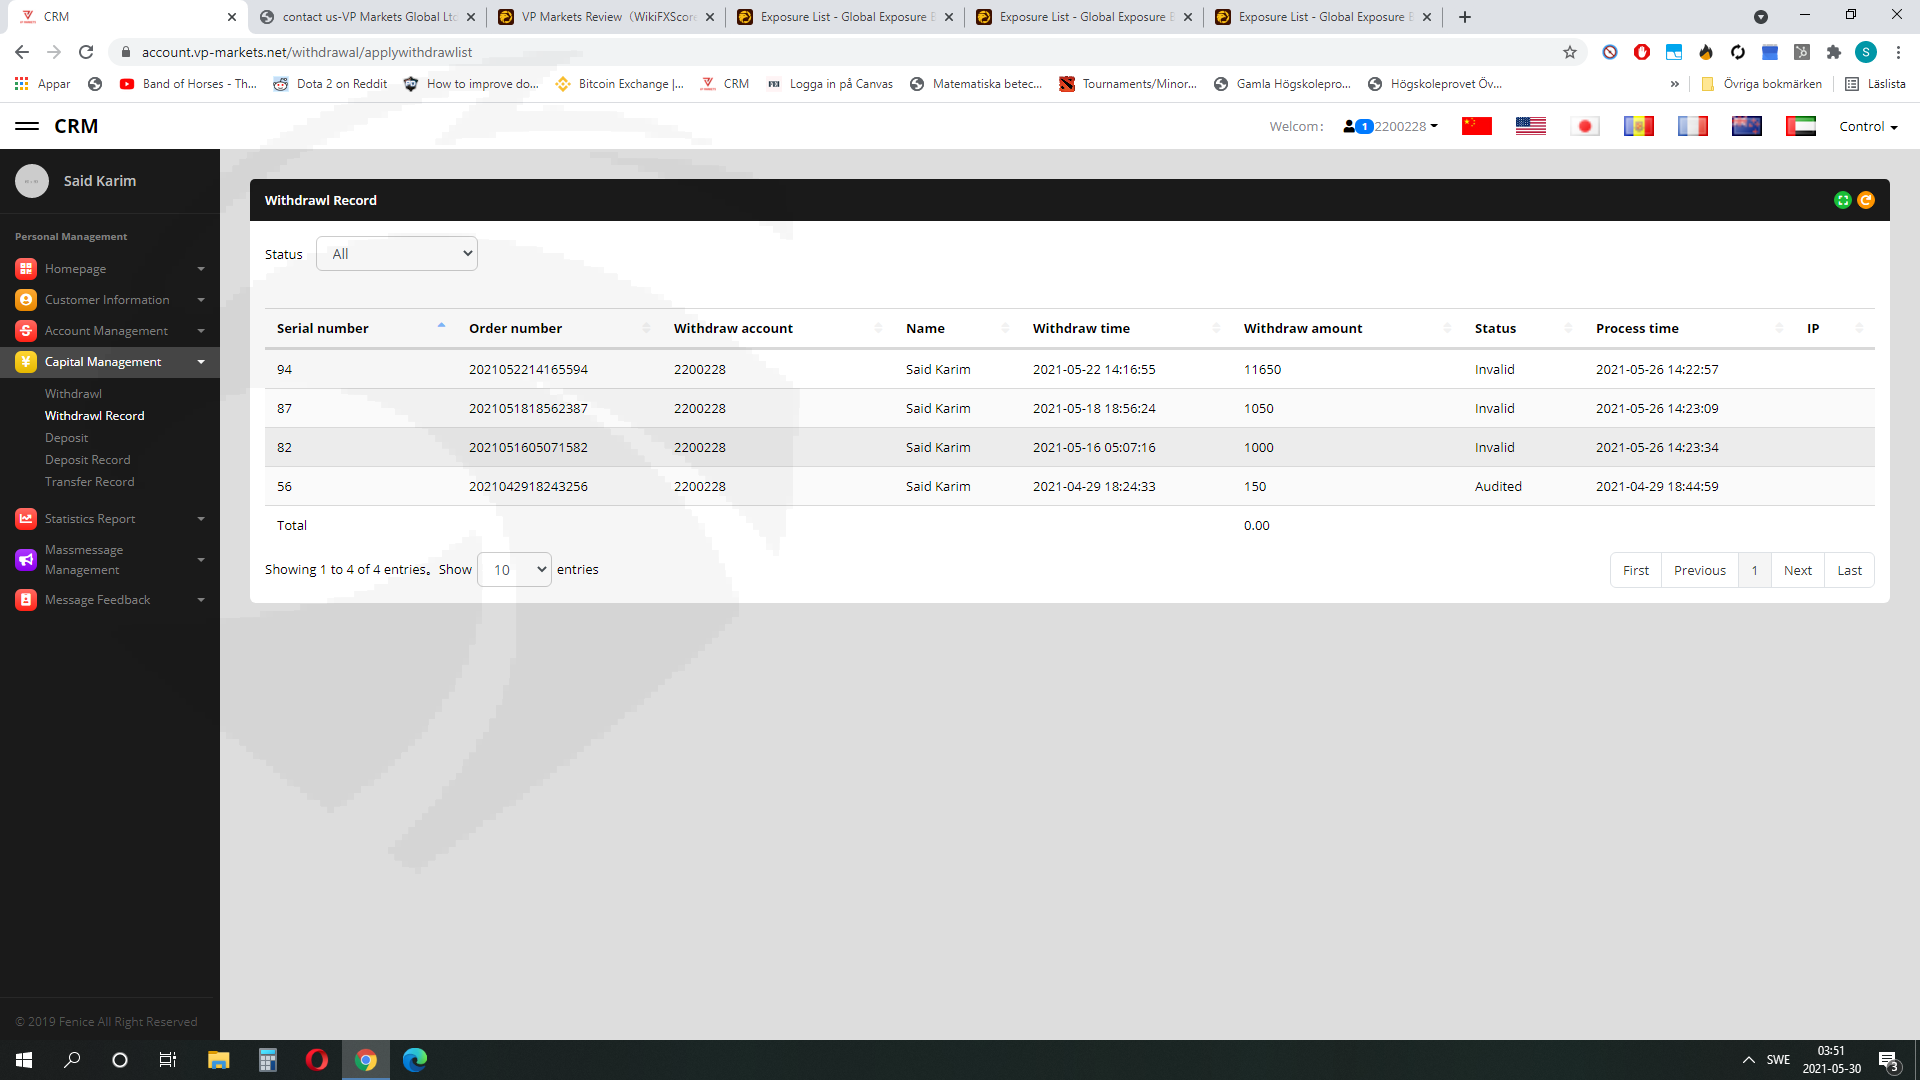Expand the Control dropdown menu
This screenshot has height=1080, width=1920.
tap(1867, 126)
